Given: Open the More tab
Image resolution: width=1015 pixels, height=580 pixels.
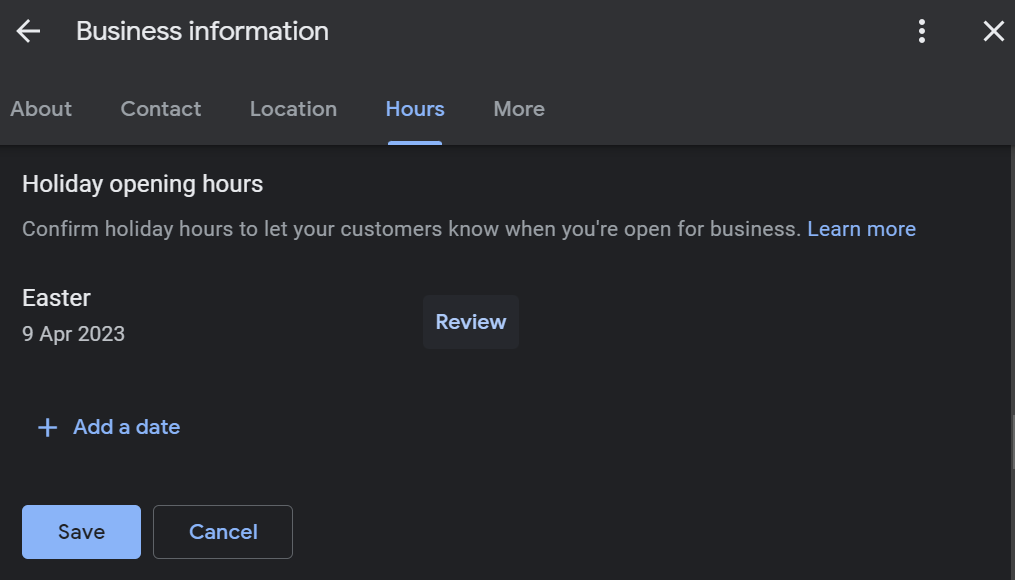Looking at the screenshot, I should (519, 109).
